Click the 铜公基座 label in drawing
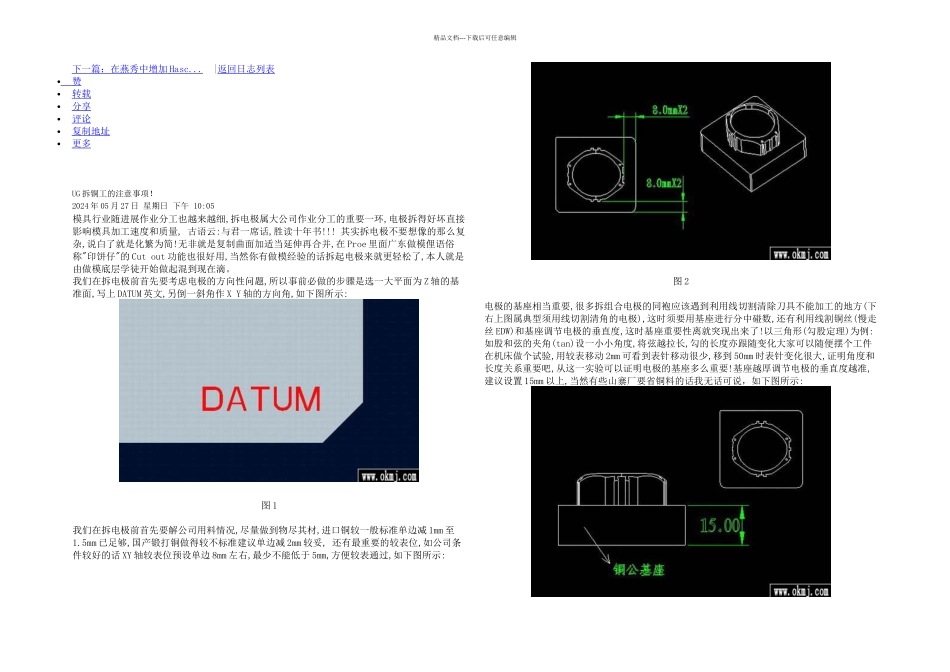Screen dimensions: 950x672 (639, 570)
